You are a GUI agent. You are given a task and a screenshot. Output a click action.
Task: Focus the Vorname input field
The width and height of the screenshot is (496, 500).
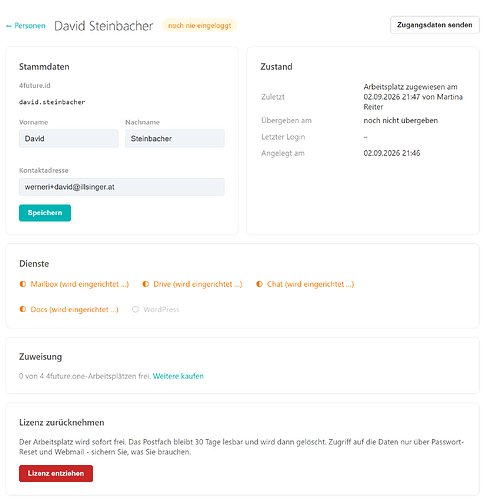tap(69, 138)
